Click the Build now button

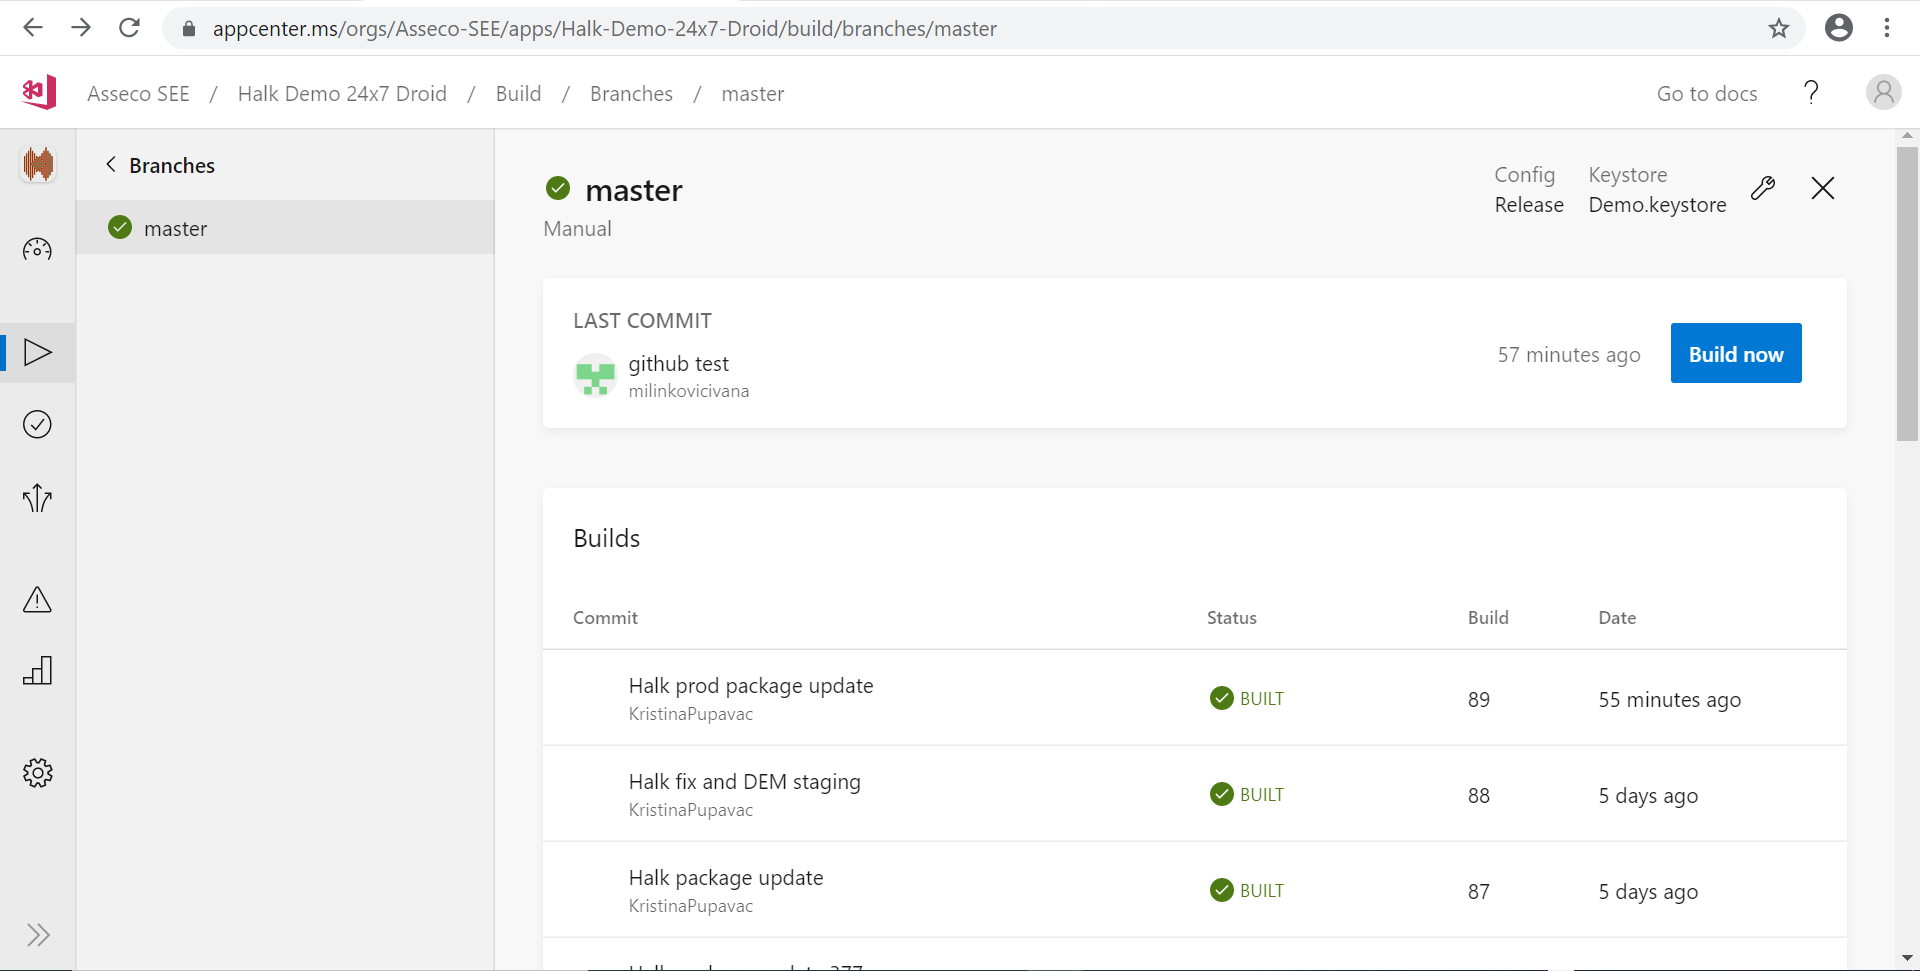(1736, 354)
